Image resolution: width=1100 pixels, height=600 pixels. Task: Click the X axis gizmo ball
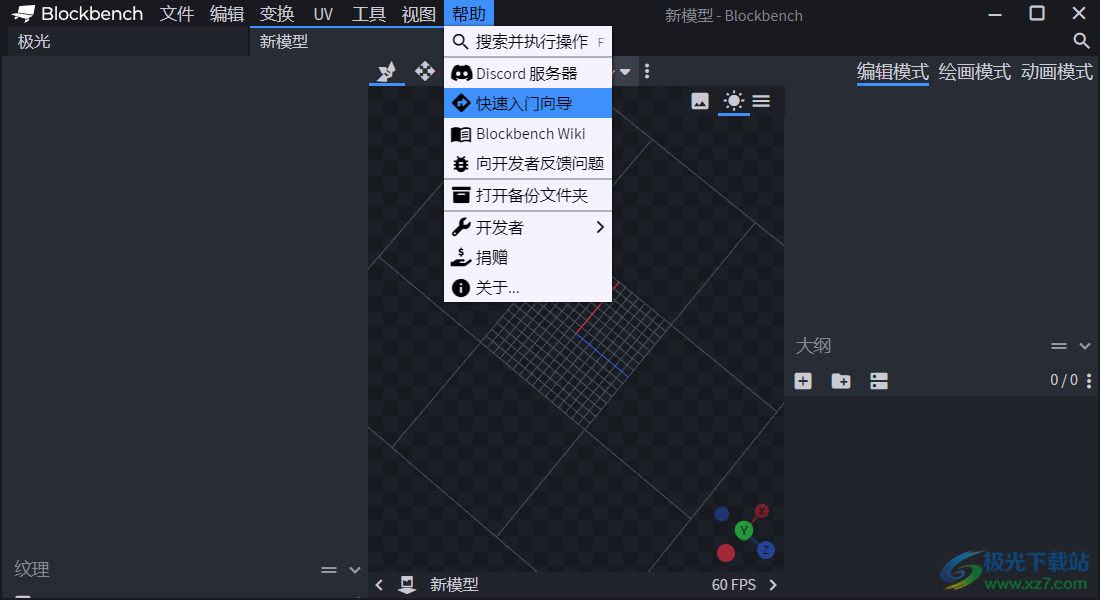[762, 511]
